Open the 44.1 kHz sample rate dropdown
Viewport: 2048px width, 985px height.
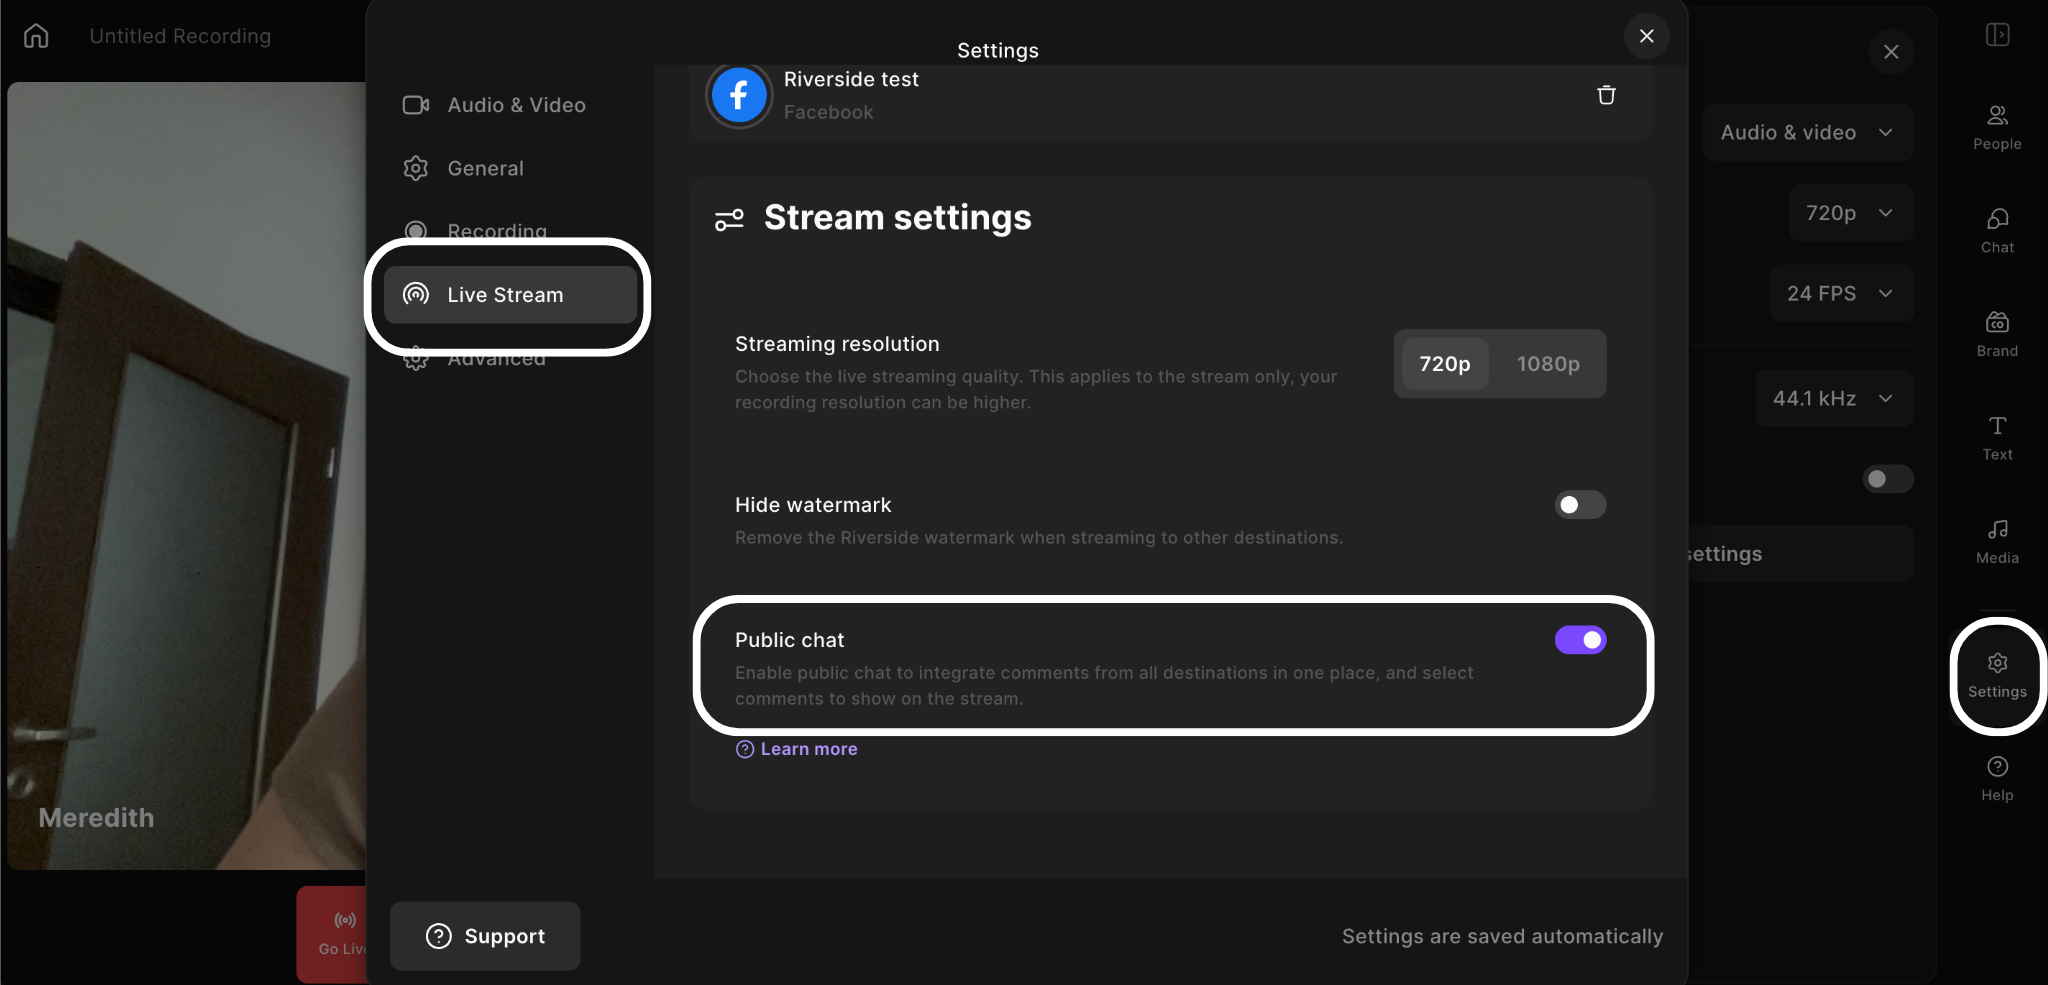coord(1833,398)
